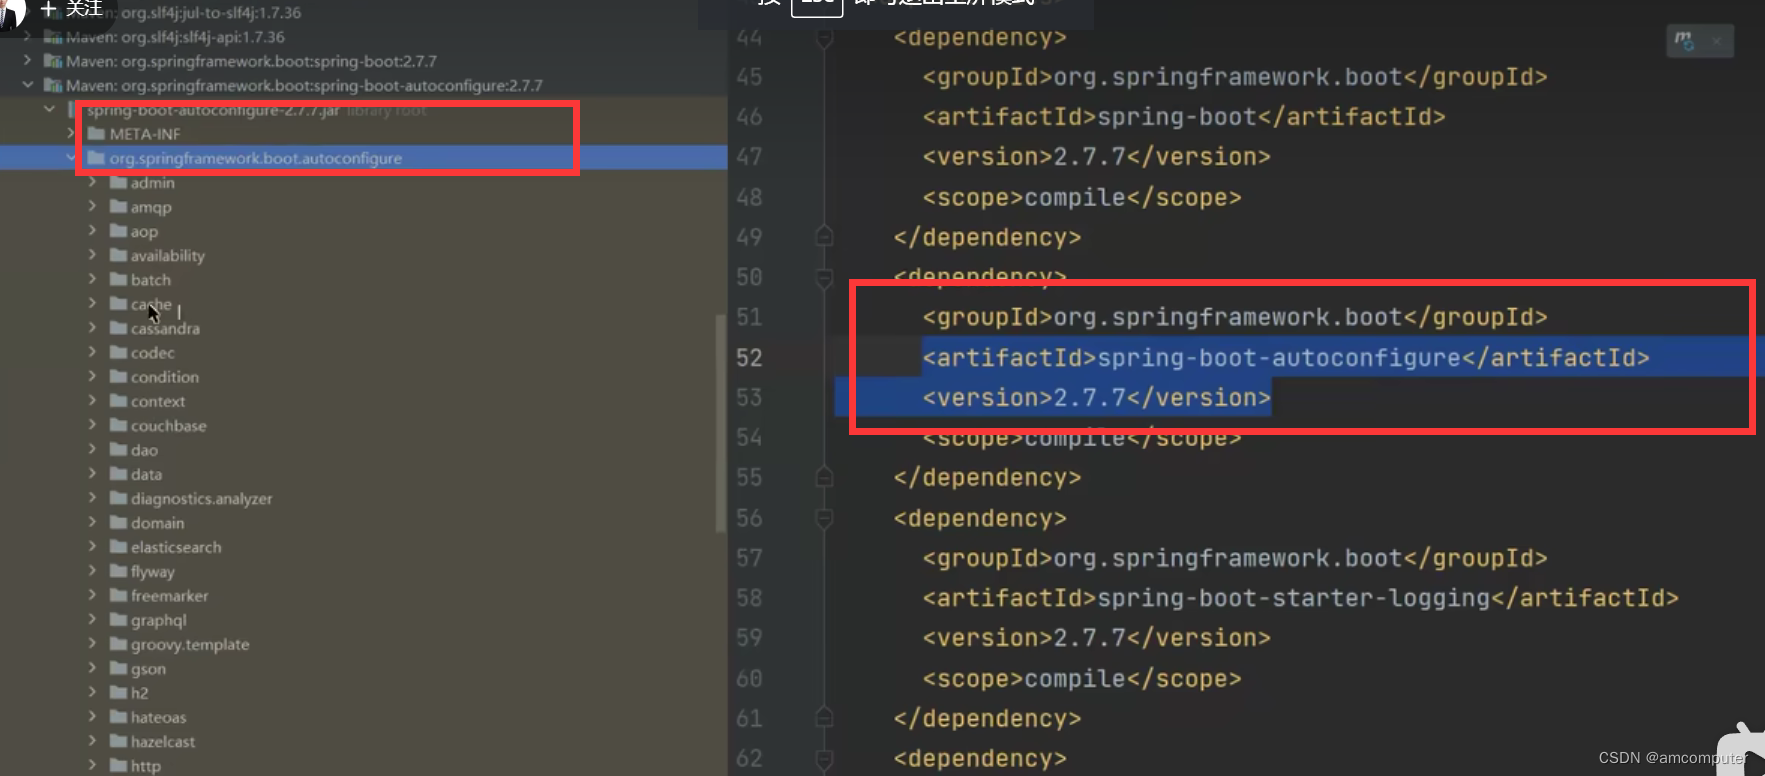Click the data package folder icon

(118, 474)
